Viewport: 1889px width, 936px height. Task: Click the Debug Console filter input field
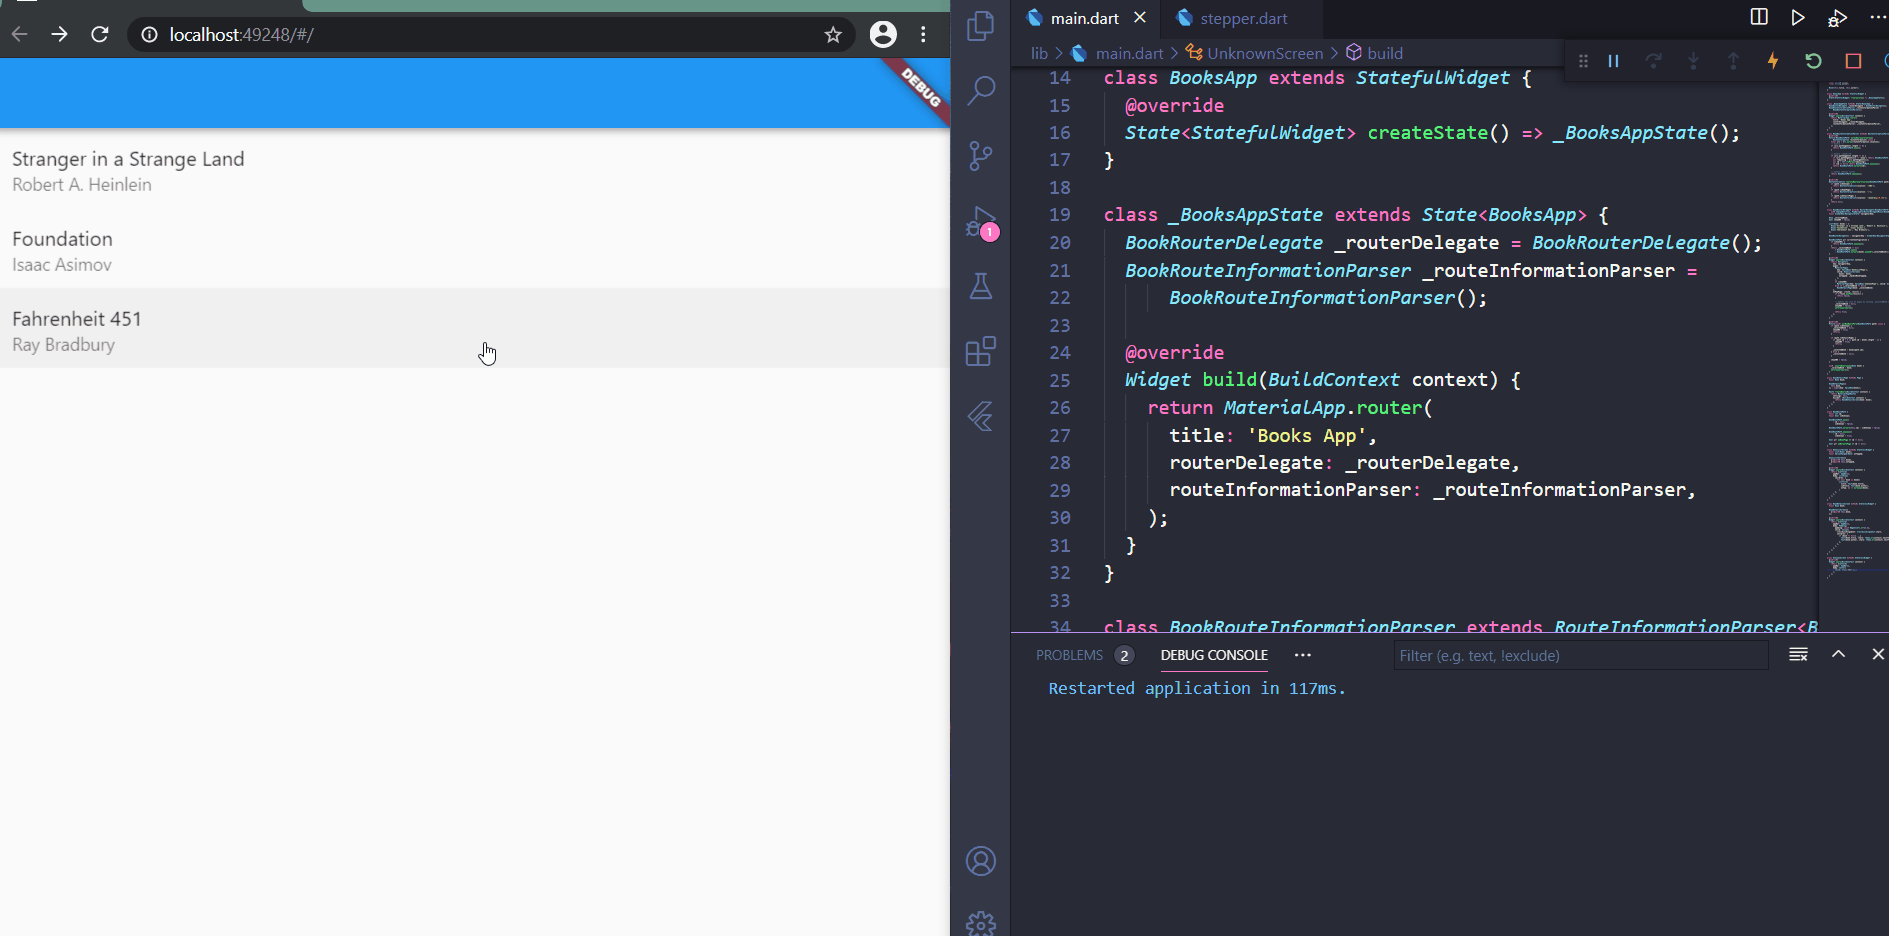point(1580,655)
